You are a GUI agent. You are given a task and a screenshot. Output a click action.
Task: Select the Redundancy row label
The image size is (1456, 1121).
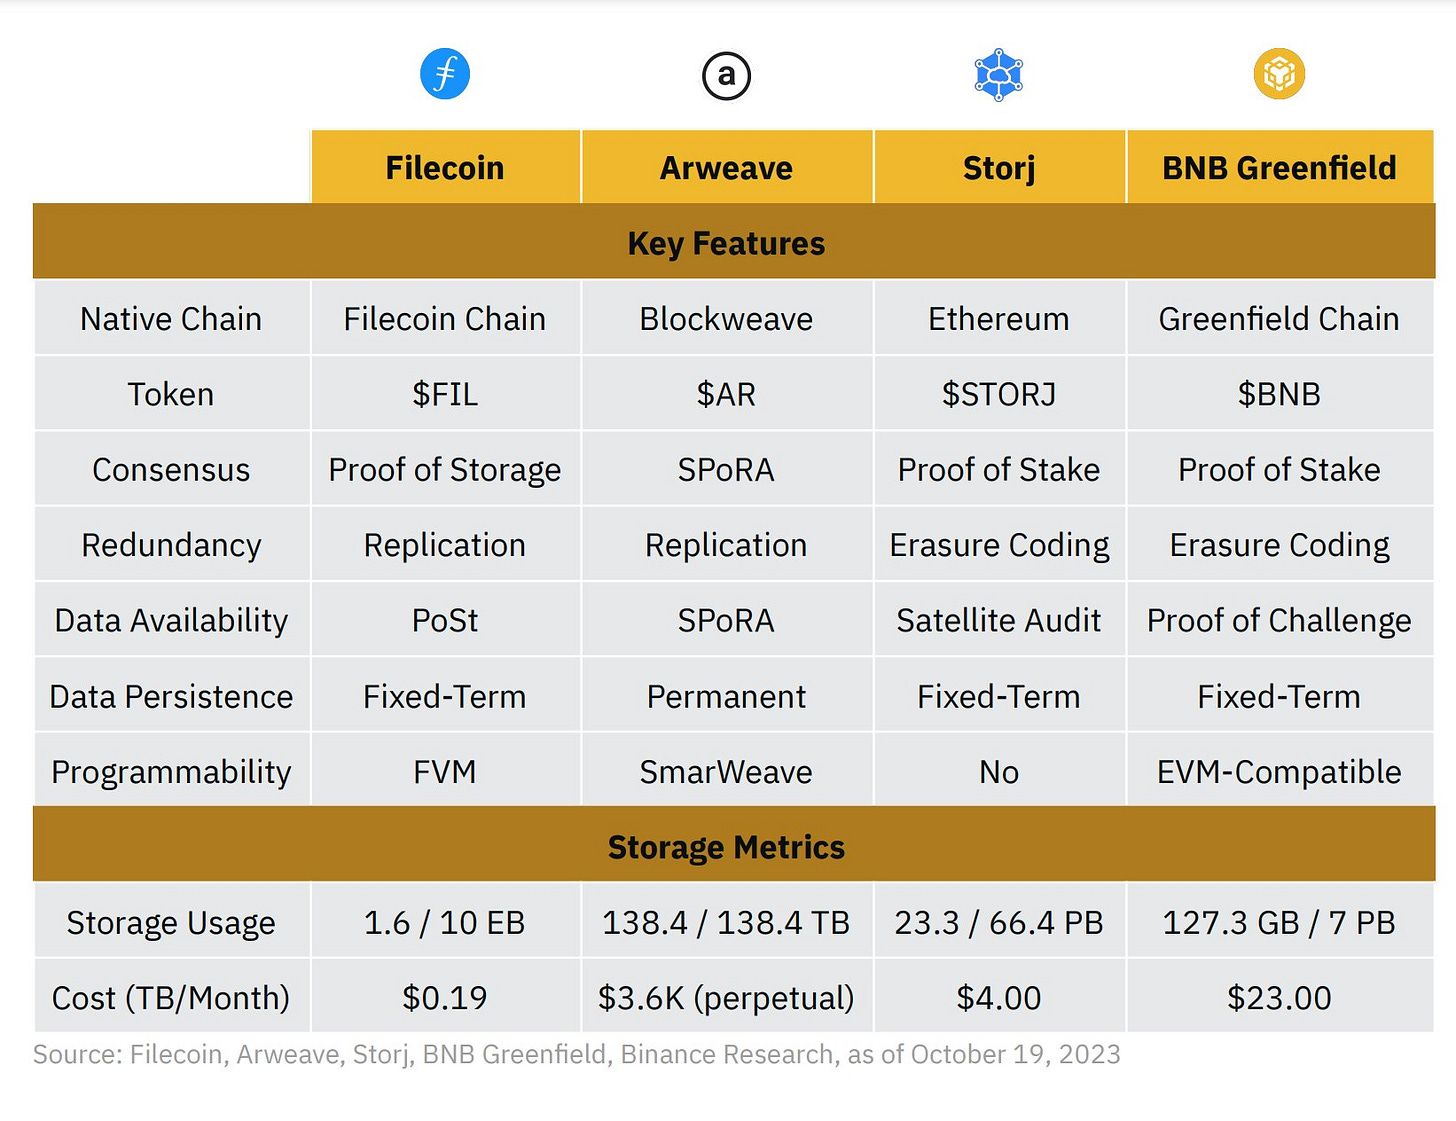[172, 545]
